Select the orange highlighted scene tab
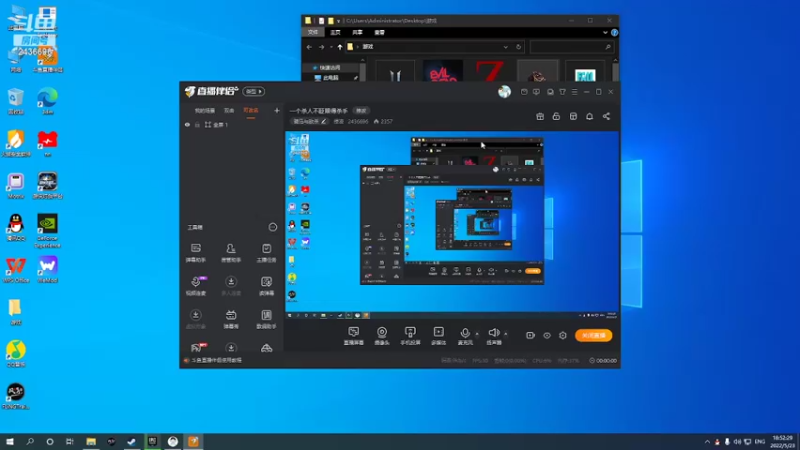 click(x=251, y=110)
